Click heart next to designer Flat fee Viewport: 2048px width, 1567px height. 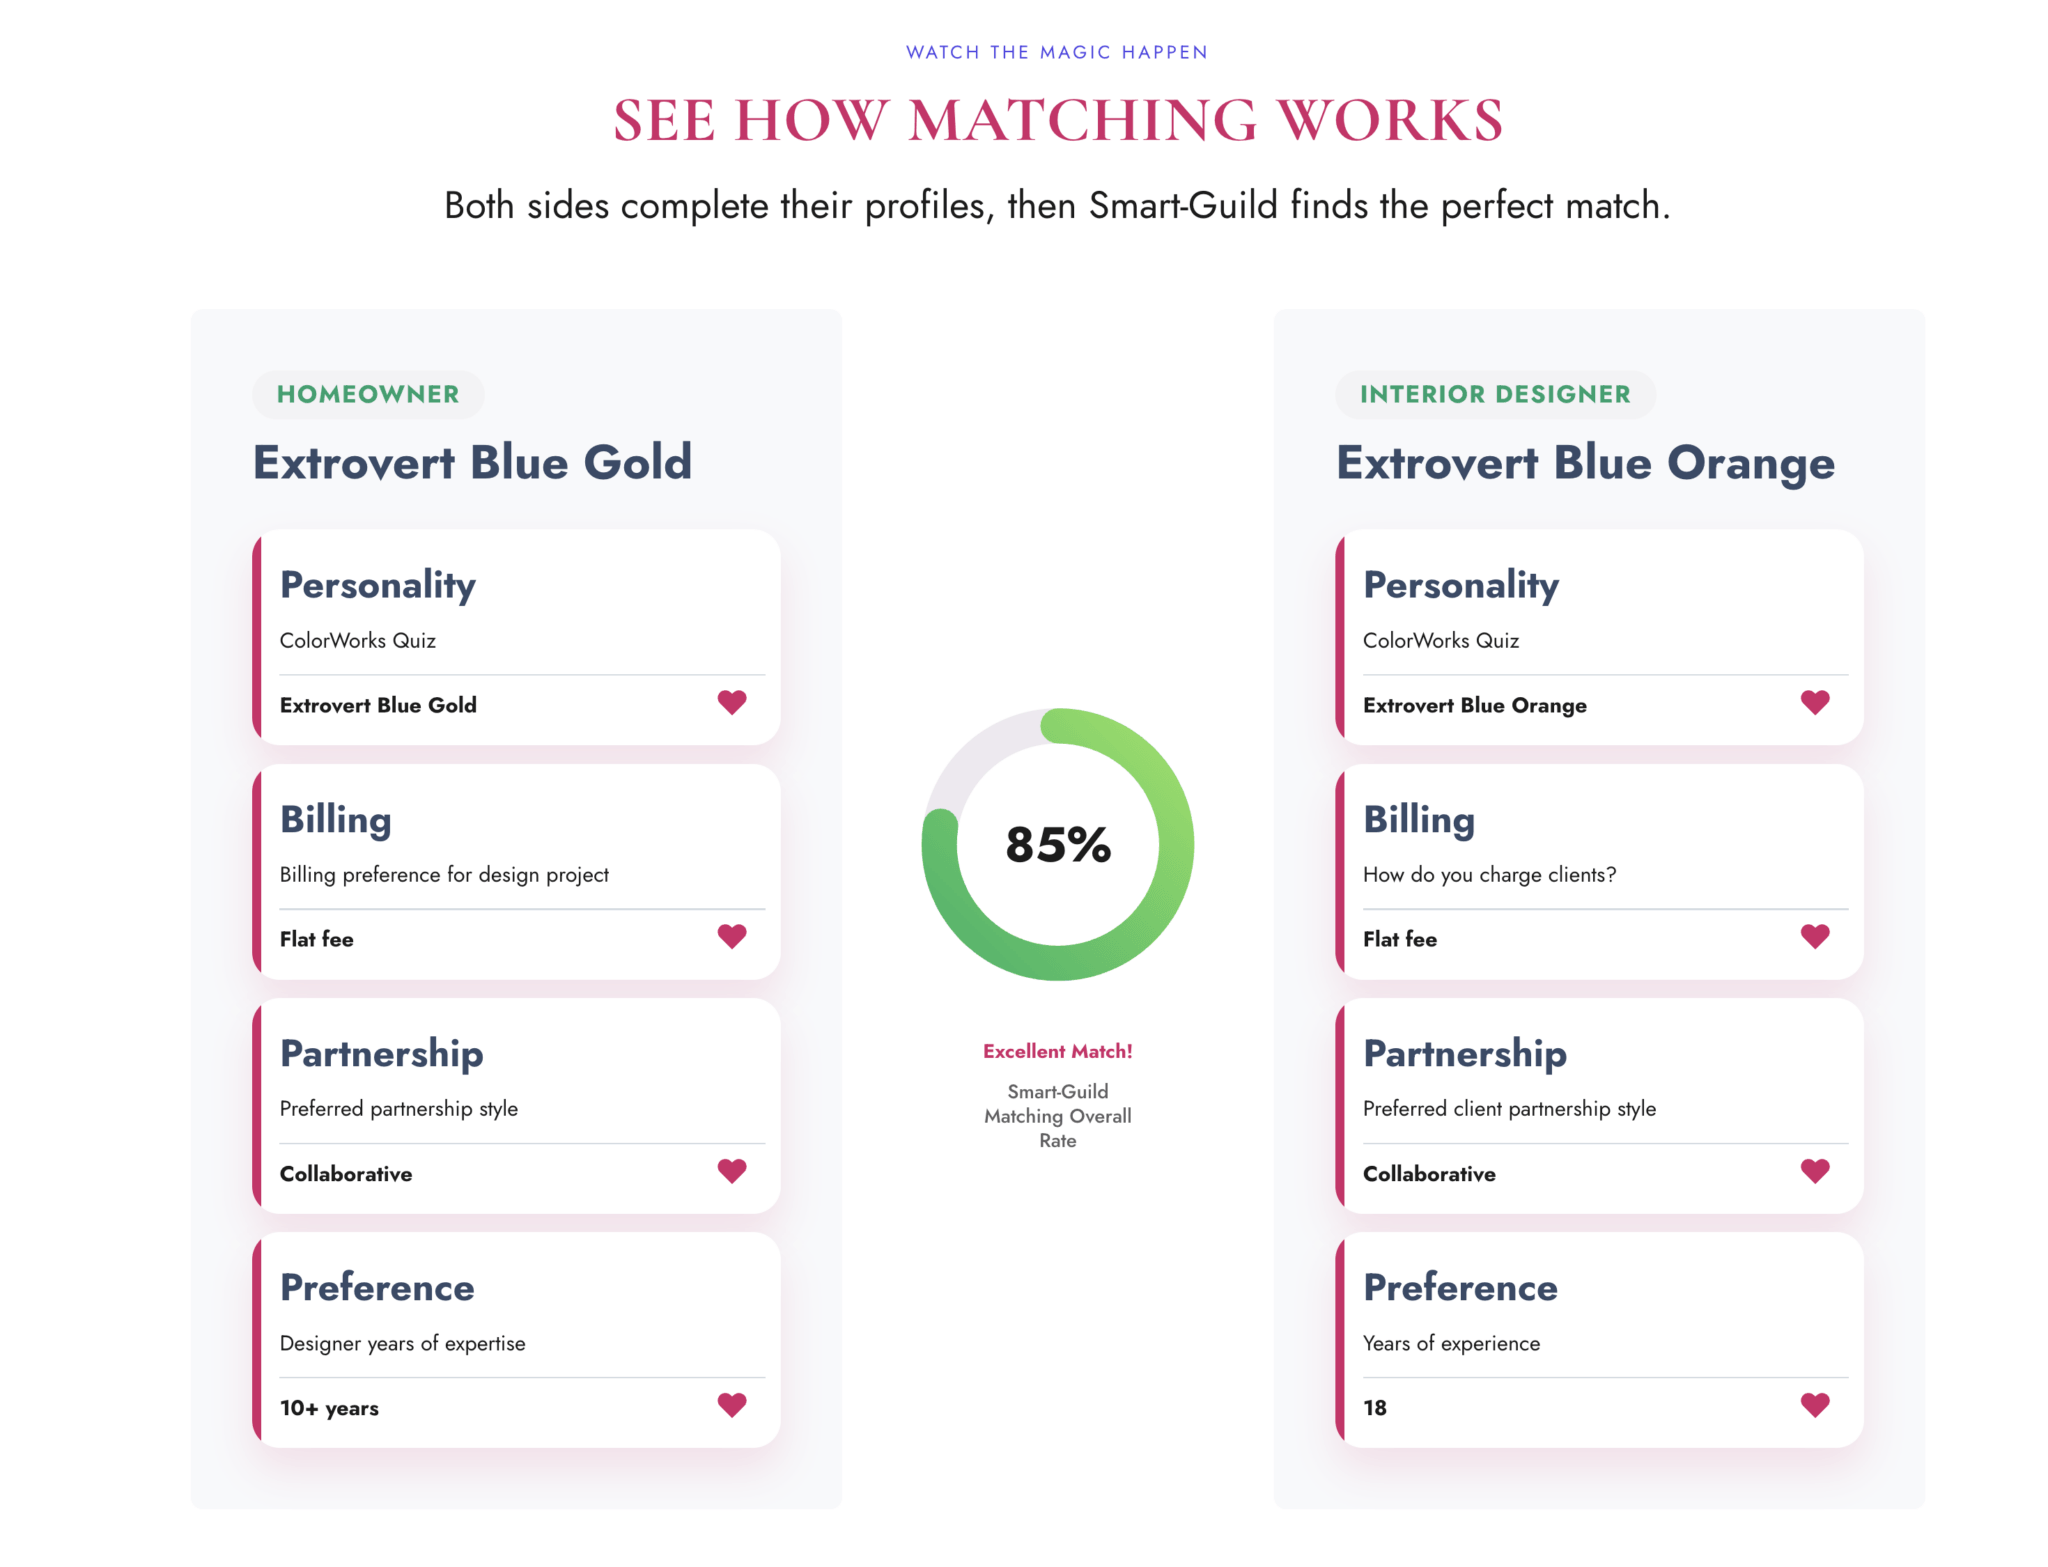[1815, 936]
